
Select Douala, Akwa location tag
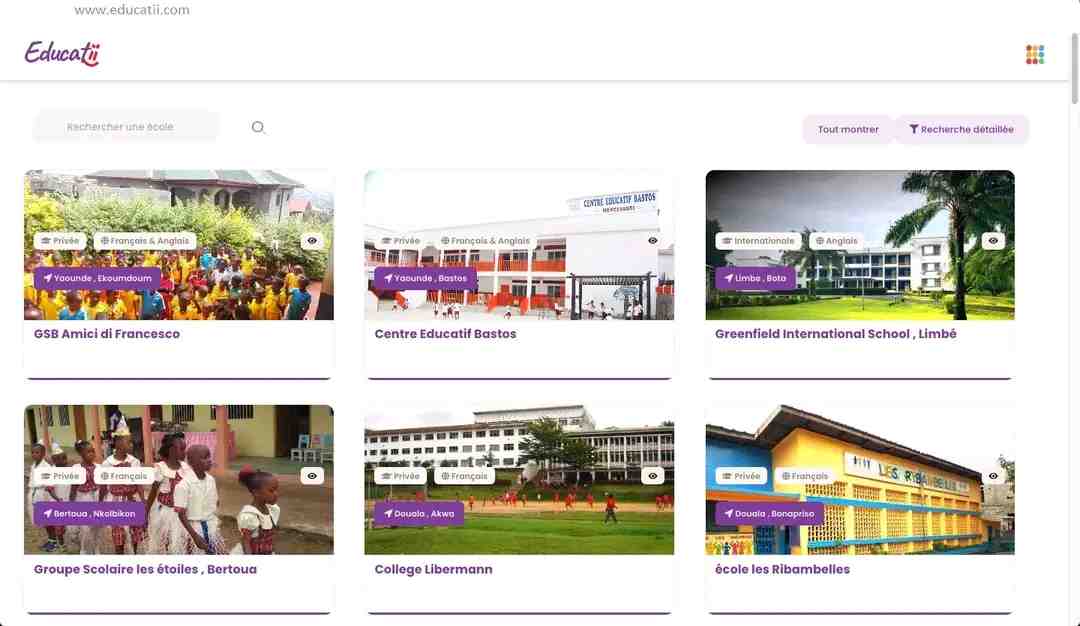pos(419,514)
